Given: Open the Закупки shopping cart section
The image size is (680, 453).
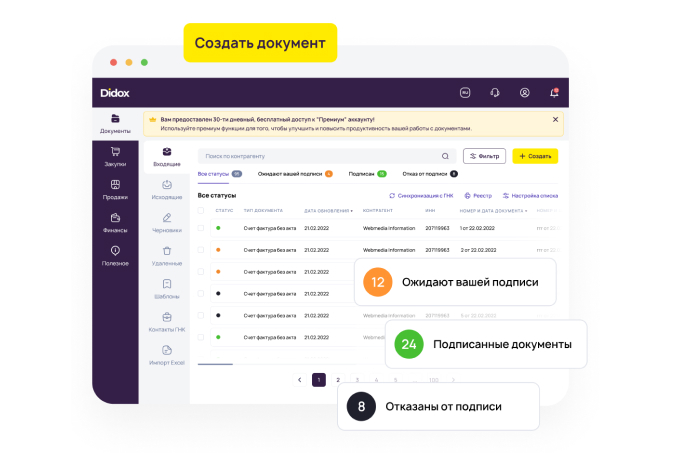Looking at the screenshot, I should click(115, 156).
